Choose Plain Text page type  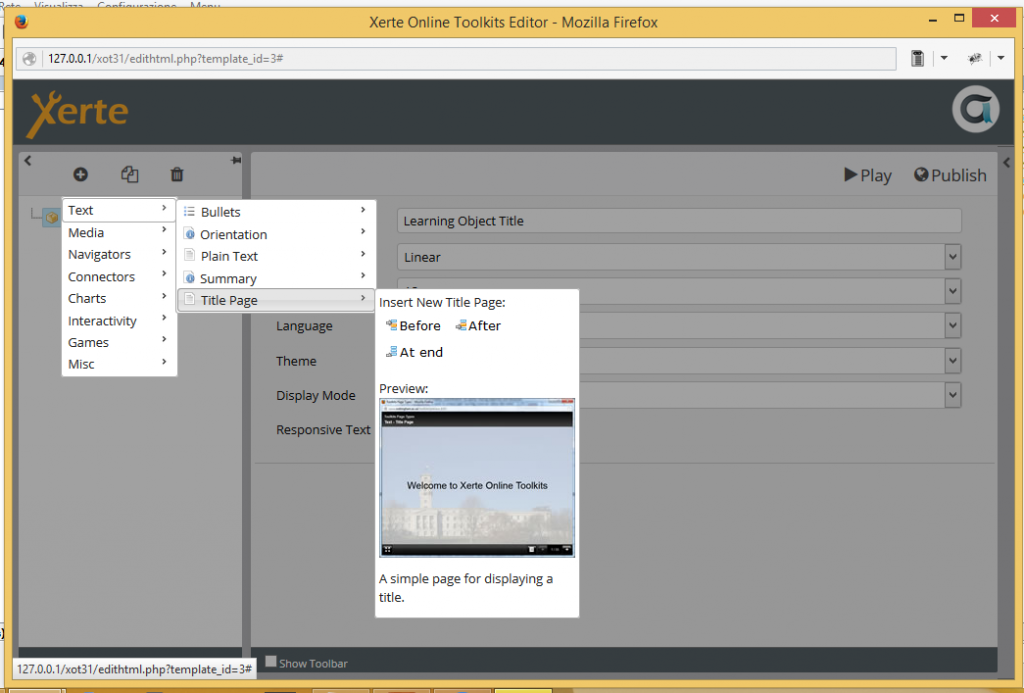click(x=276, y=256)
